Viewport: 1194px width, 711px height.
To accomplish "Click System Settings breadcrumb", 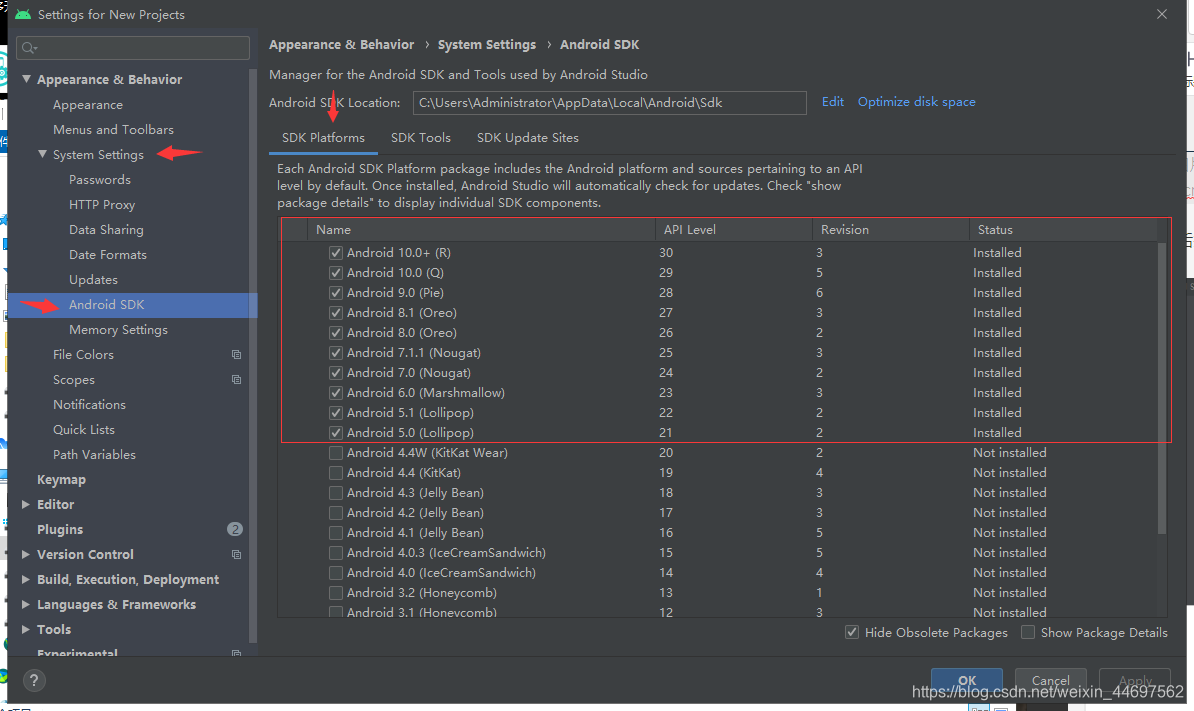I will [487, 45].
